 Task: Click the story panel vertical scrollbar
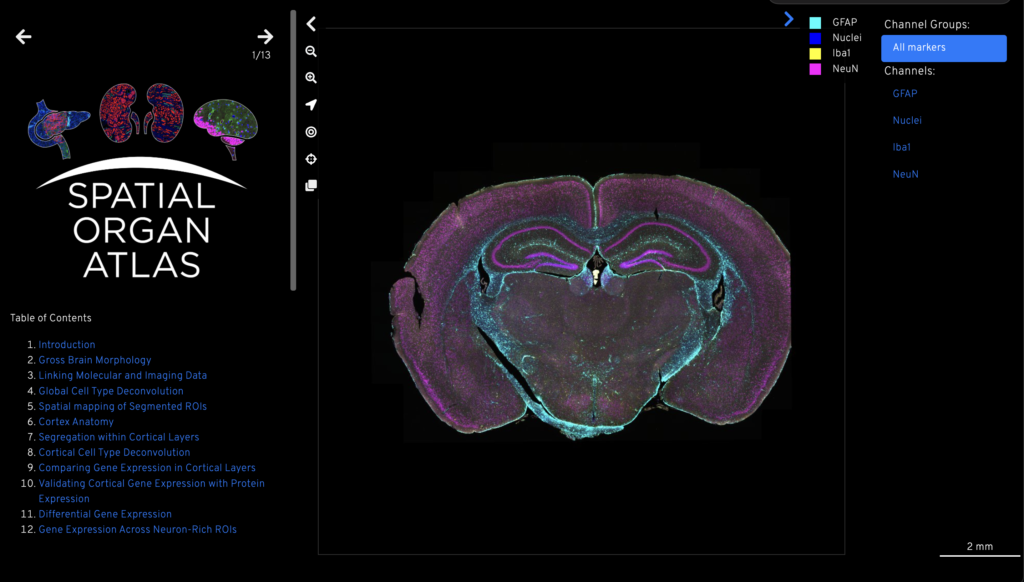click(x=293, y=150)
